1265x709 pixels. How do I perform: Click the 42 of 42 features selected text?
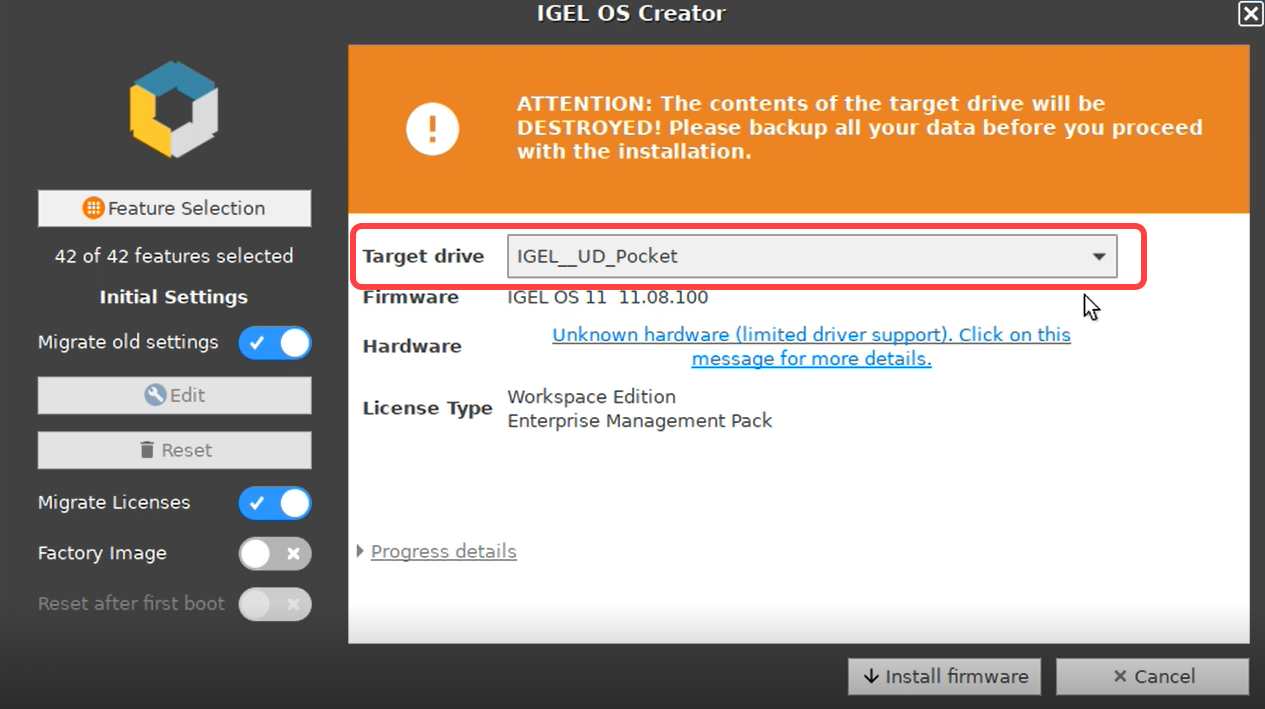coord(174,256)
